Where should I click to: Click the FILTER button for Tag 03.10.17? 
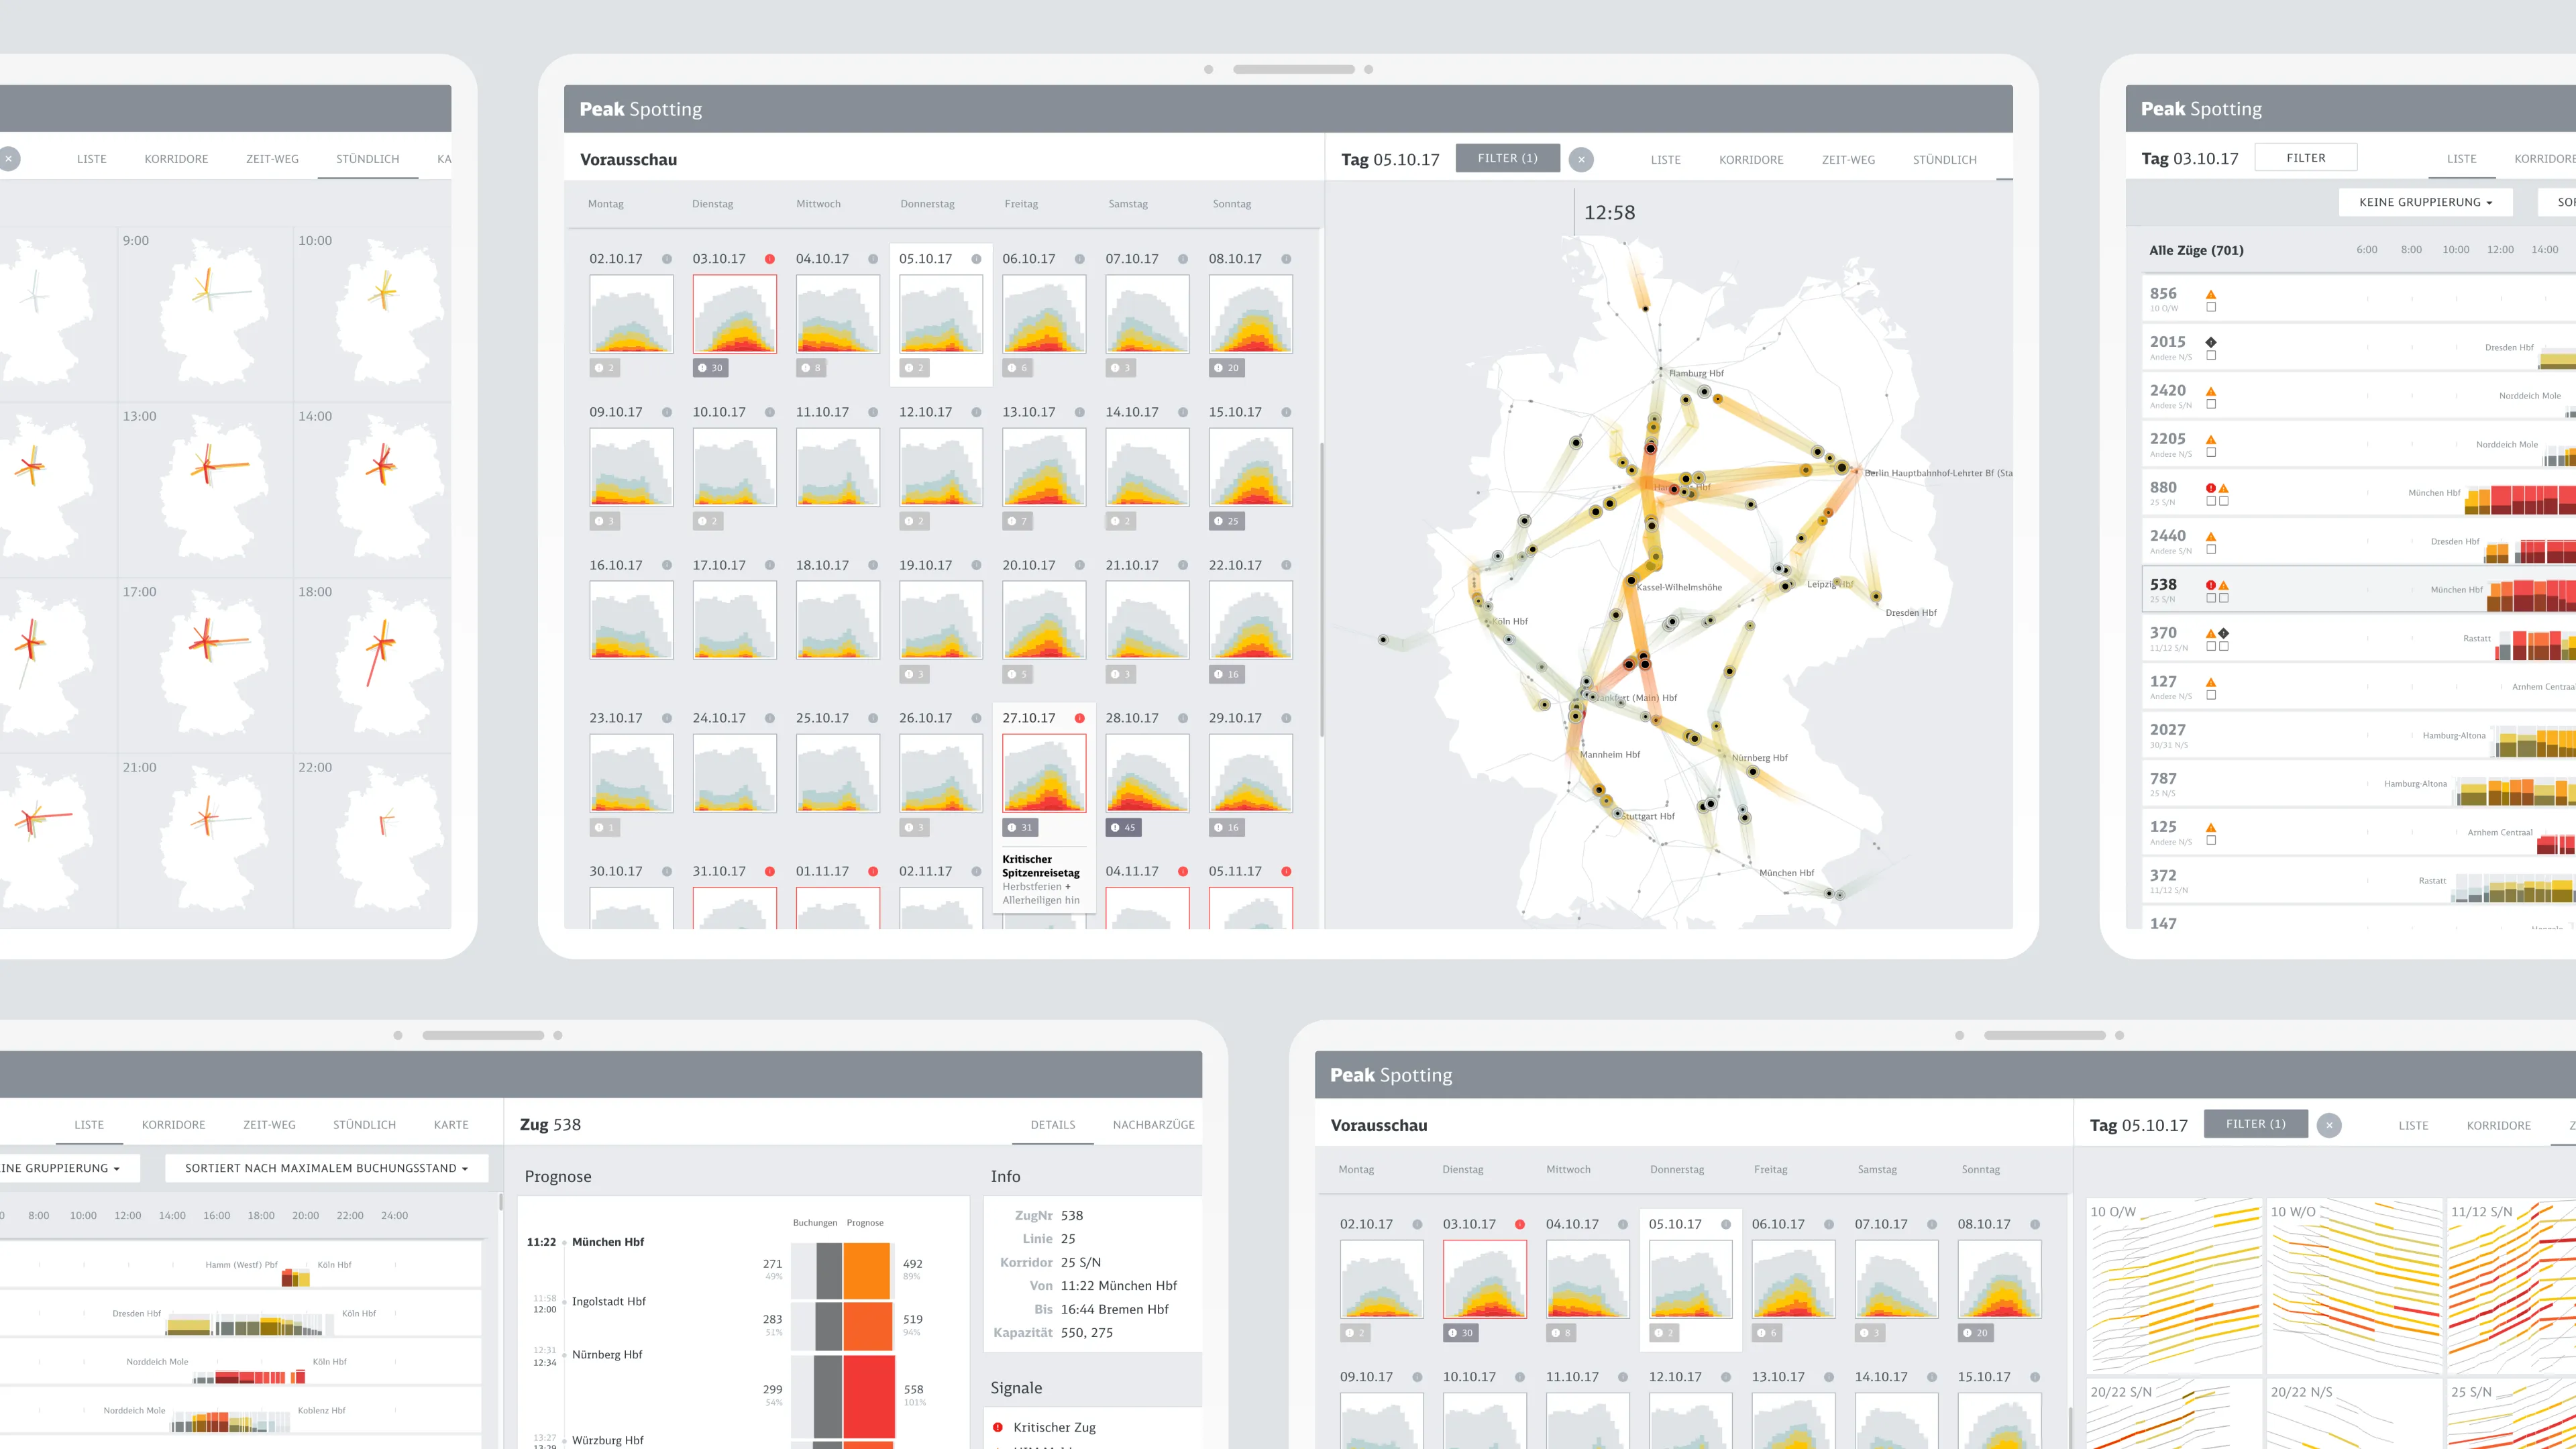[2305, 158]
